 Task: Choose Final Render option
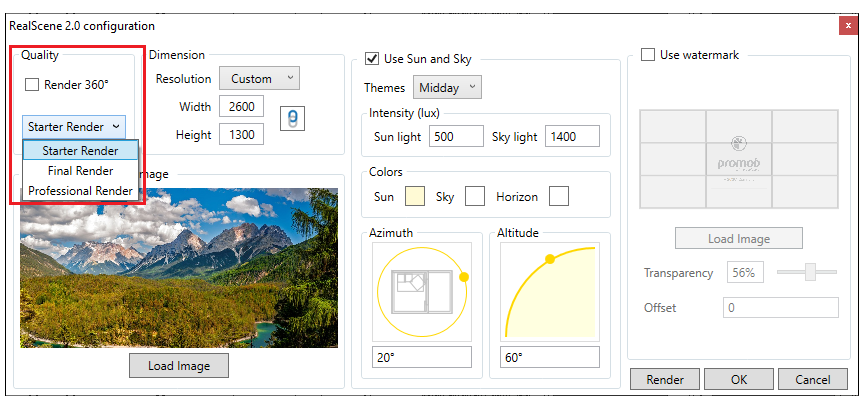tap(80, 171)
